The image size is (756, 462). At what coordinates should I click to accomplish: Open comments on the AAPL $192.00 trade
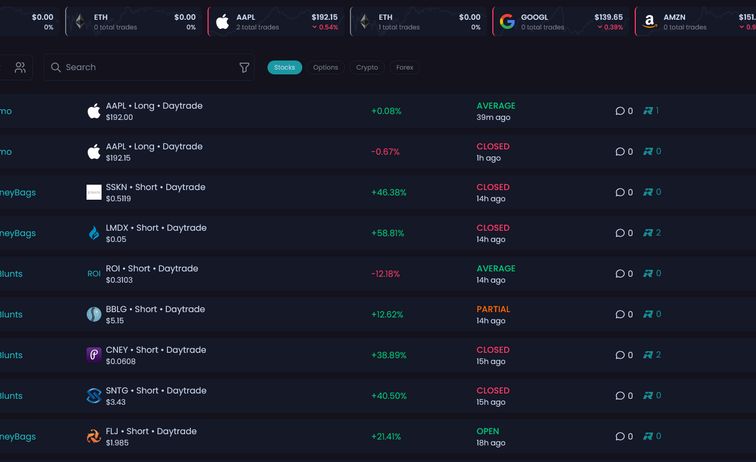[x=623, y=111]
